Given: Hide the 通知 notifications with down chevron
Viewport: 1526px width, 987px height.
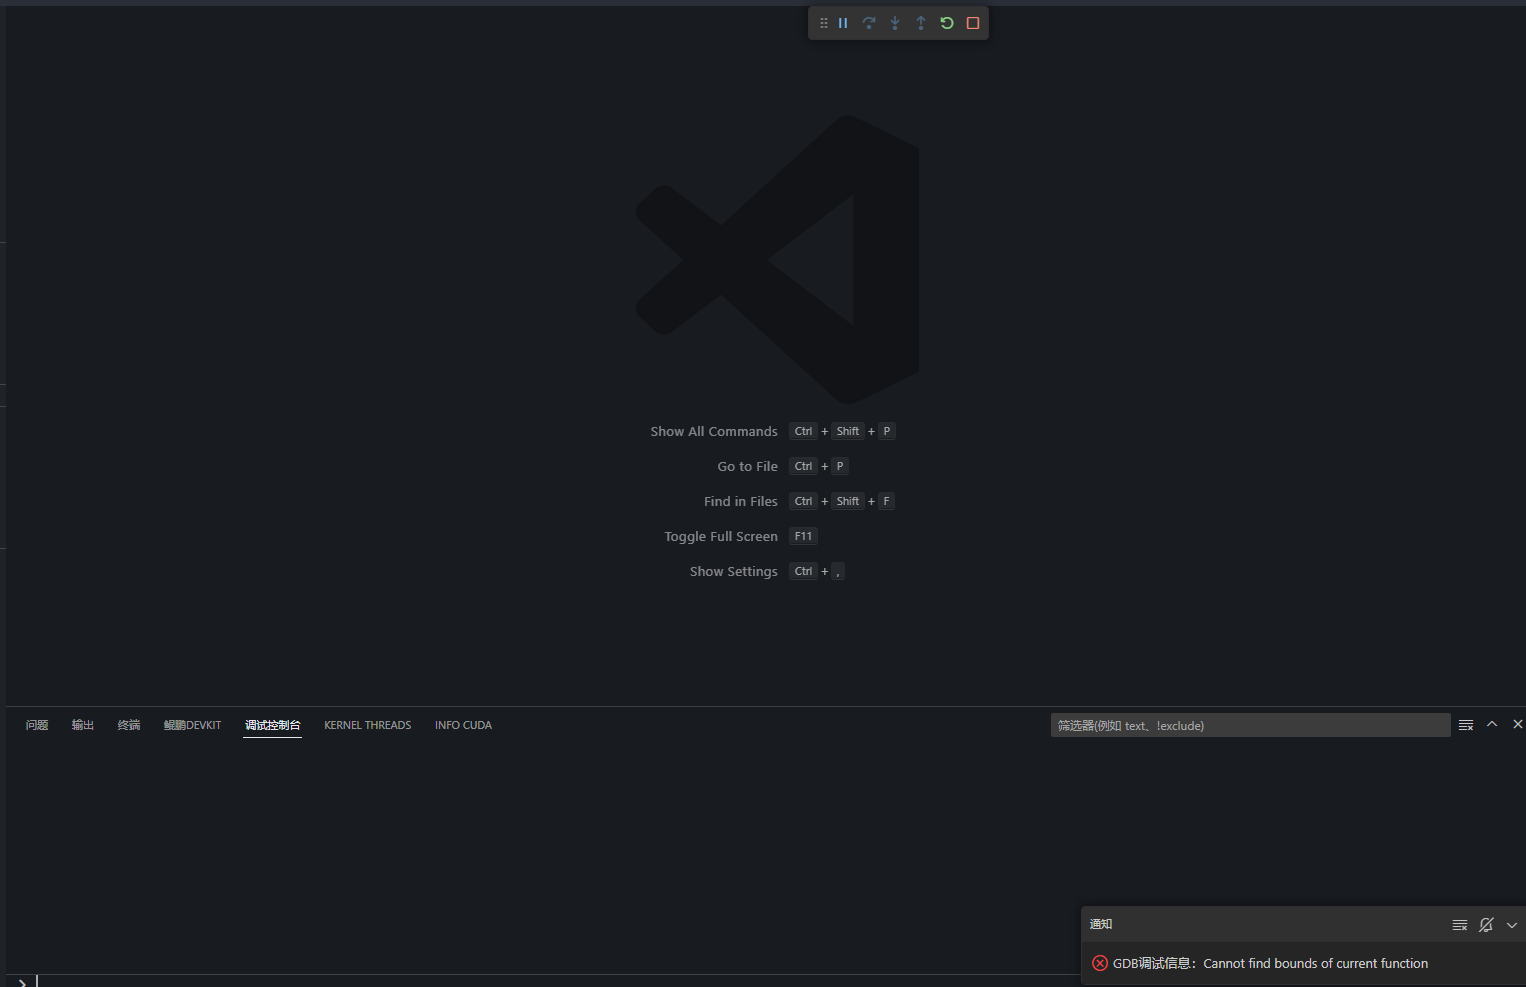Looking at the screenshot, I should click(x=1512, y=925).
